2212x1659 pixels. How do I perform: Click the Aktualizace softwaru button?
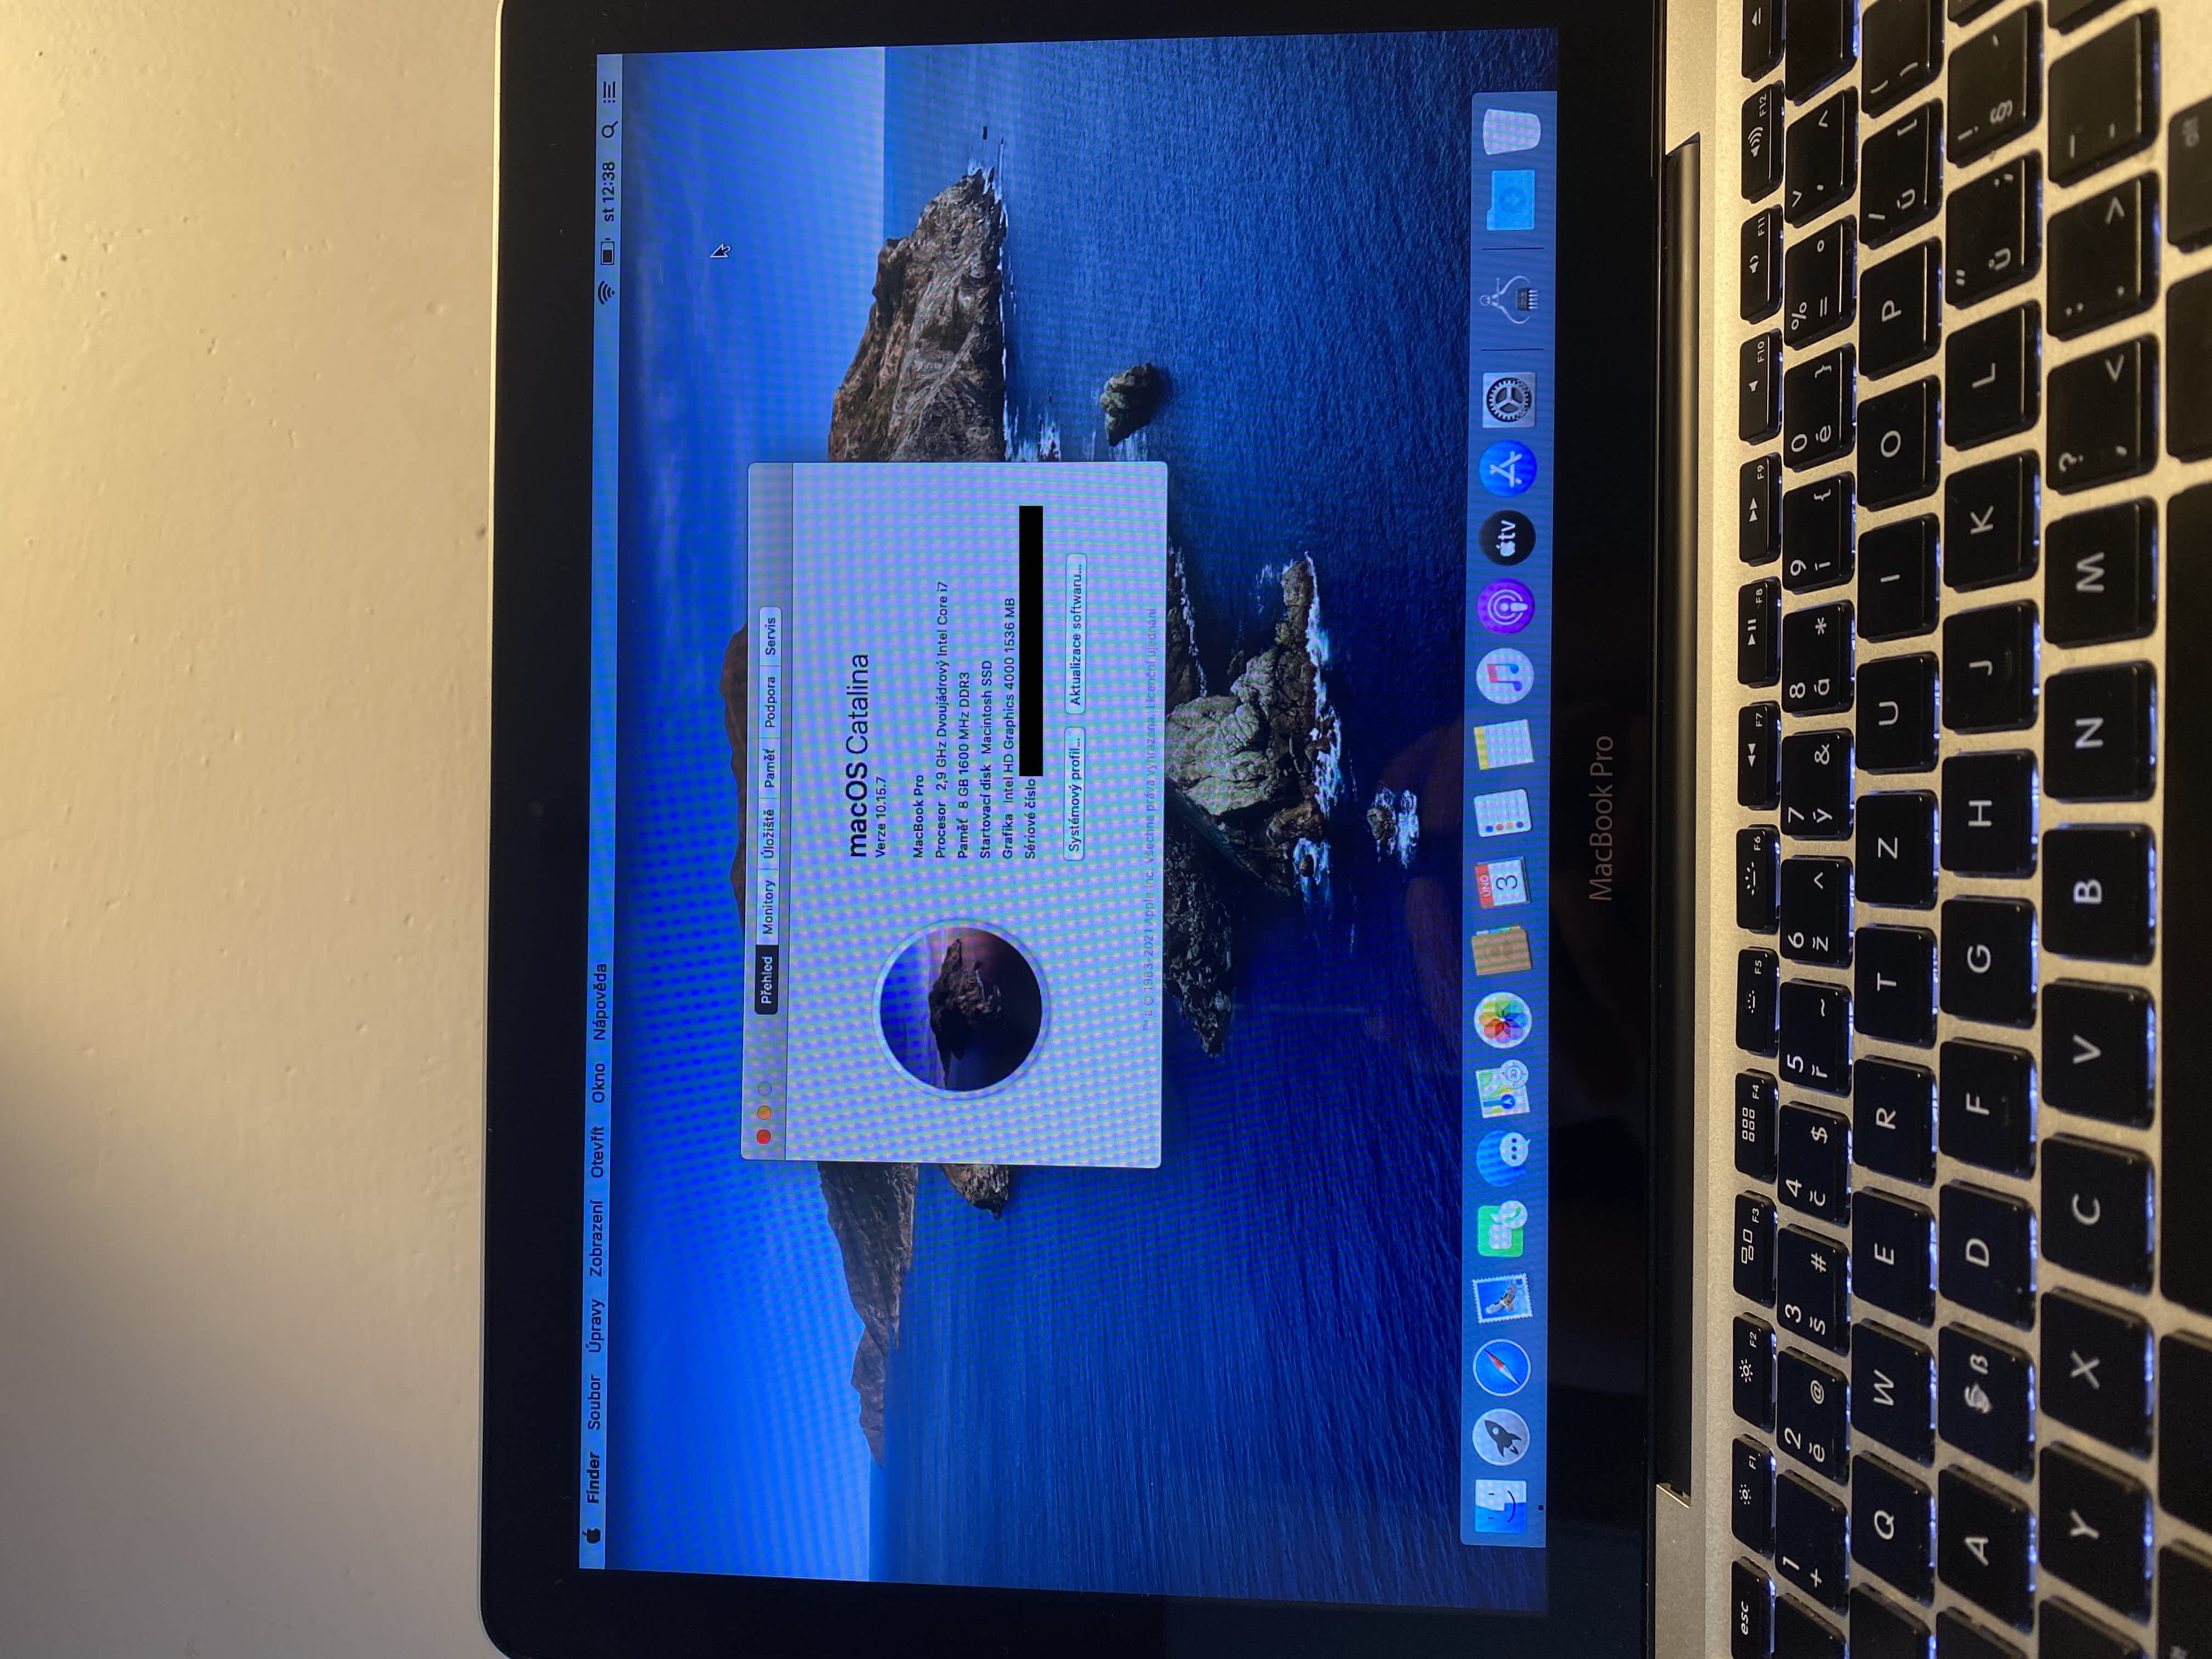(x=1076, y=632)
